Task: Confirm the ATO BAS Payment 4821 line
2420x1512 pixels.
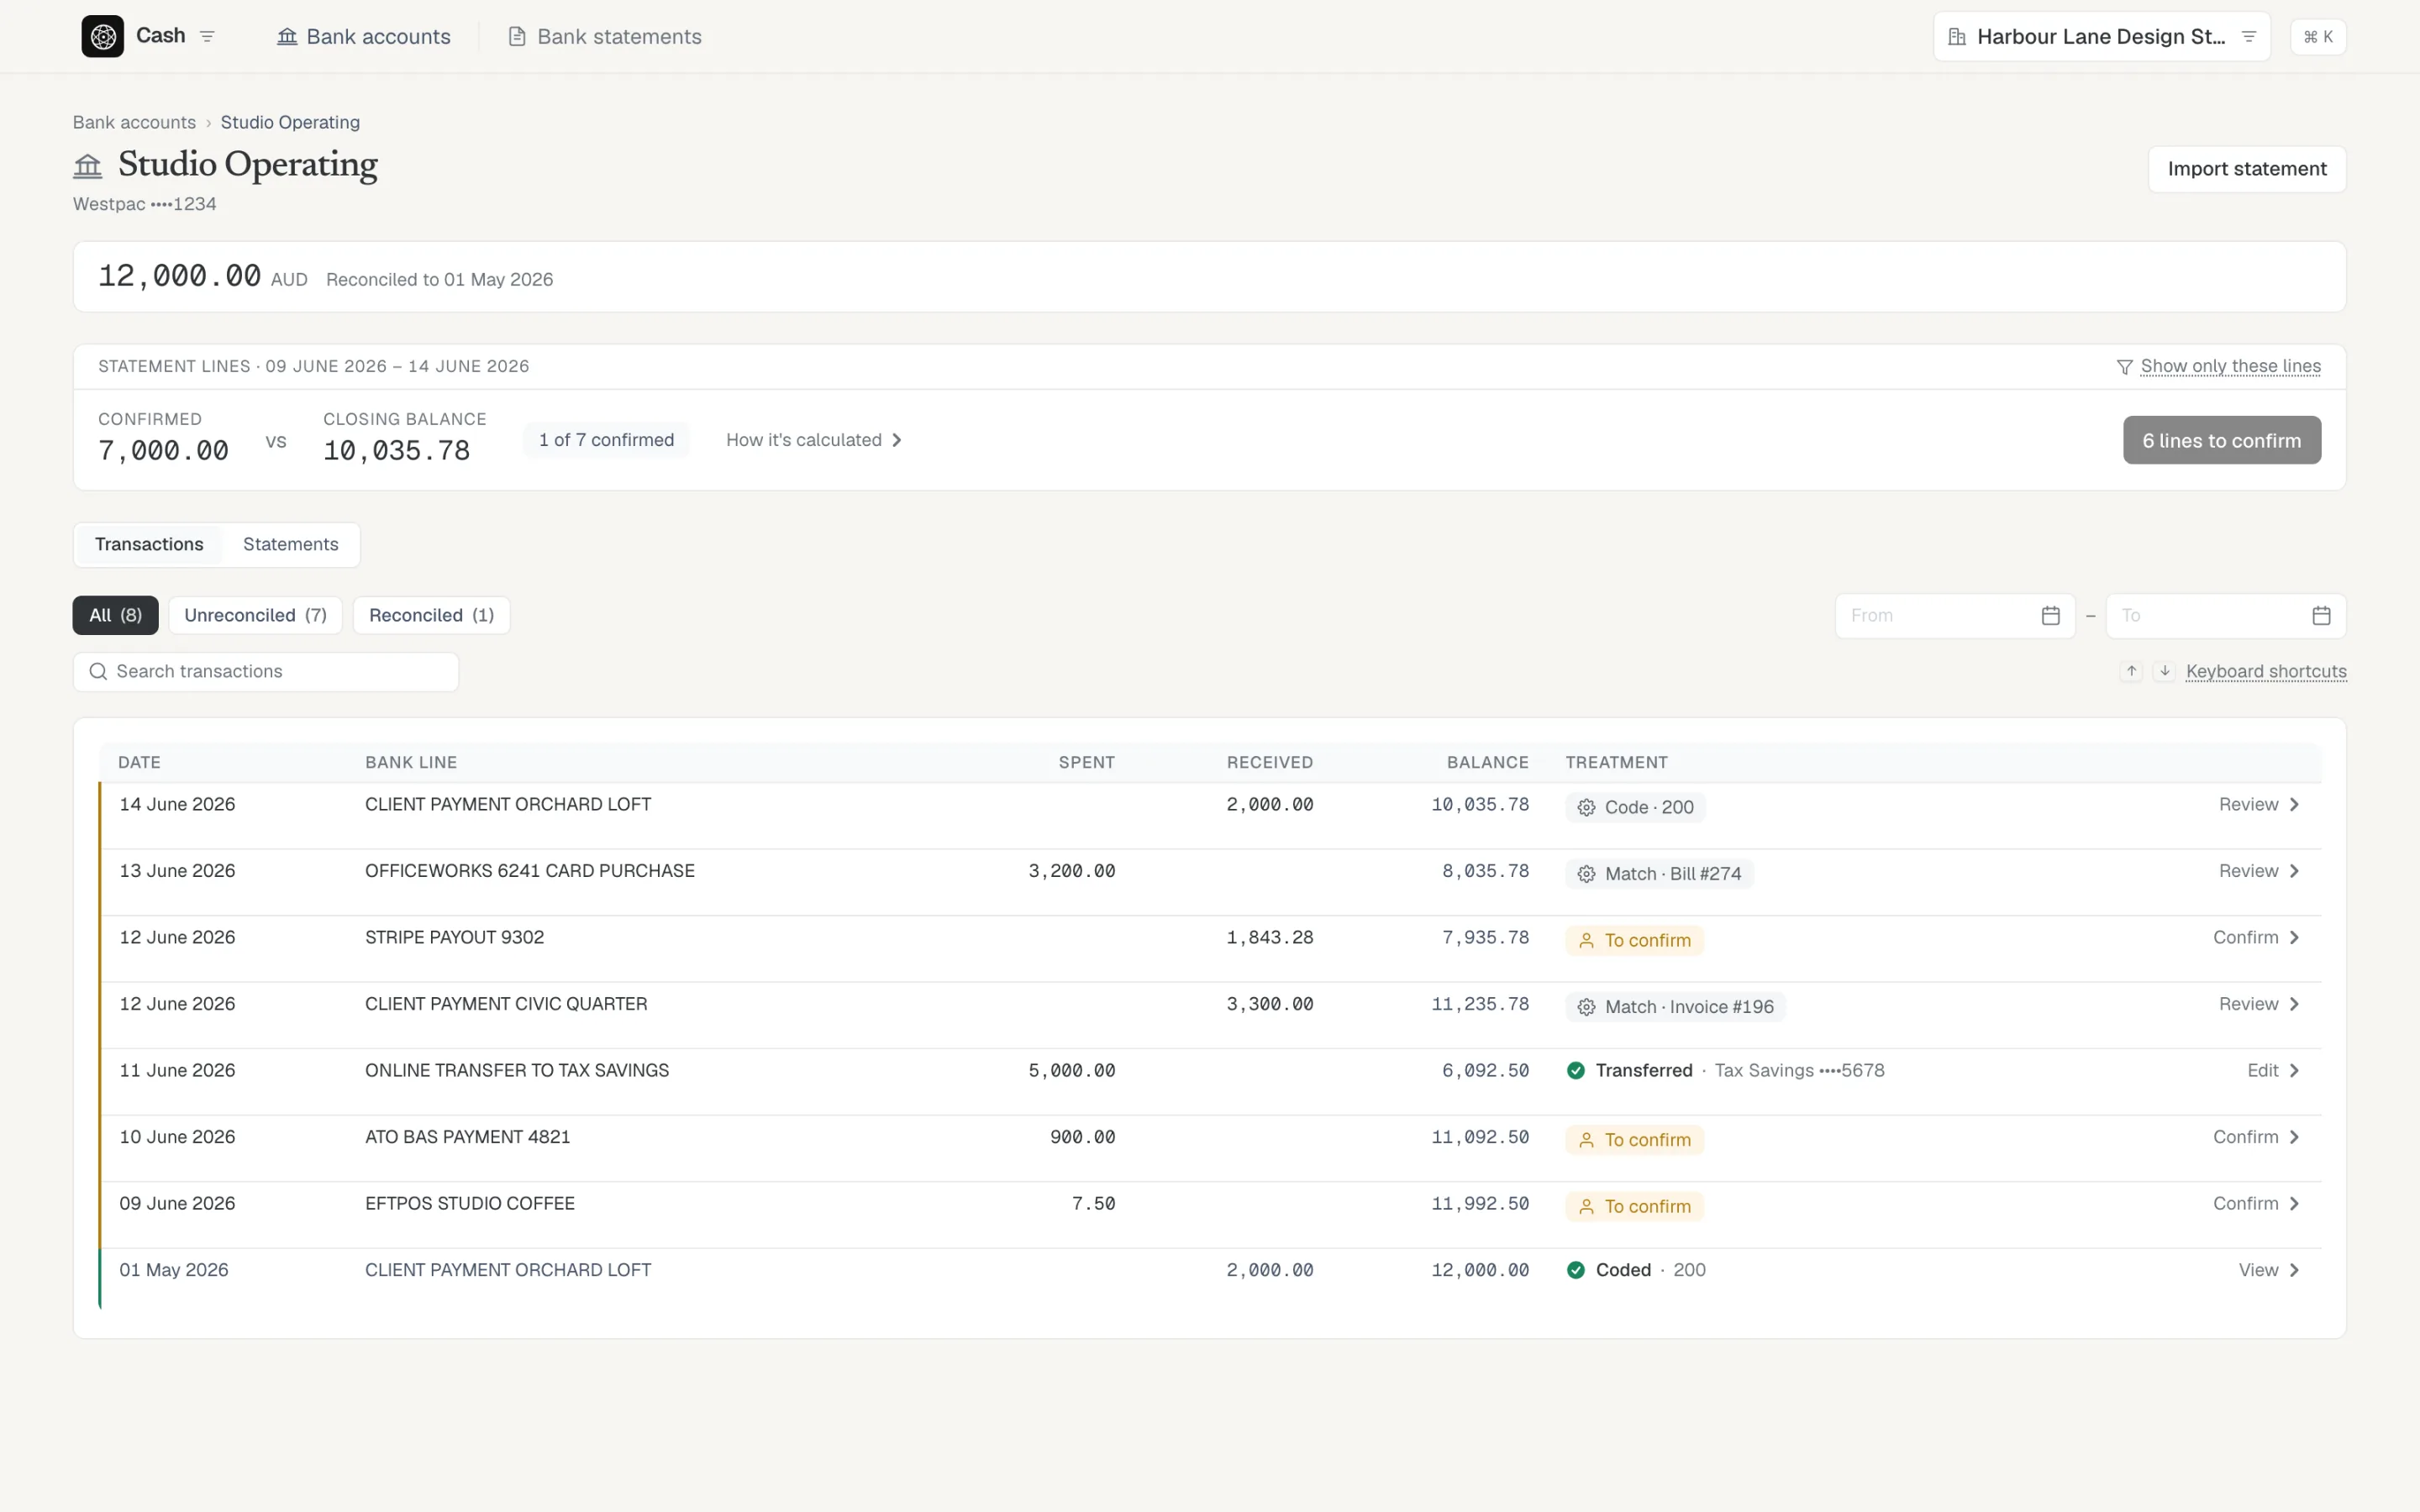Action: tap(2256, 1137)
